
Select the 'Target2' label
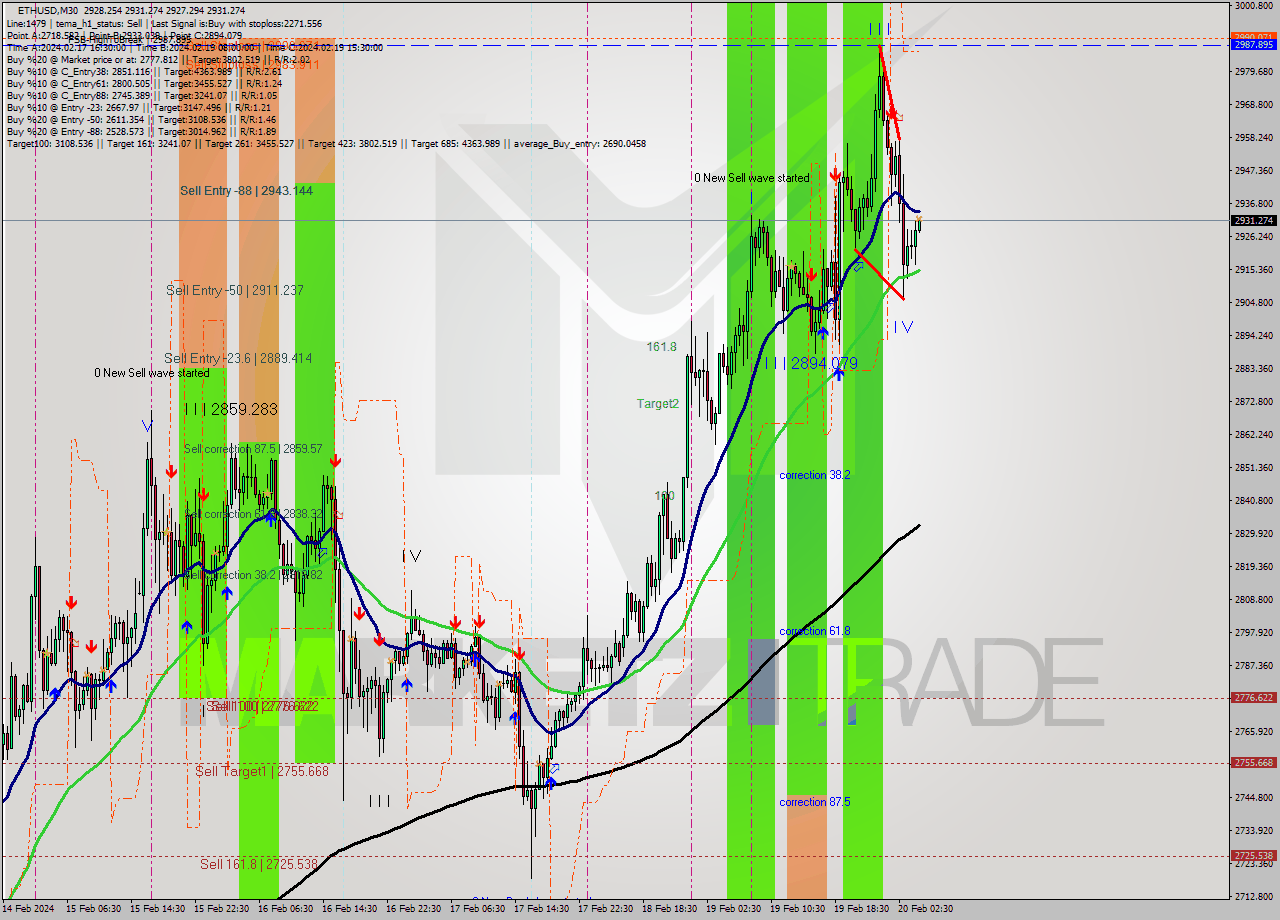(658, 404)
